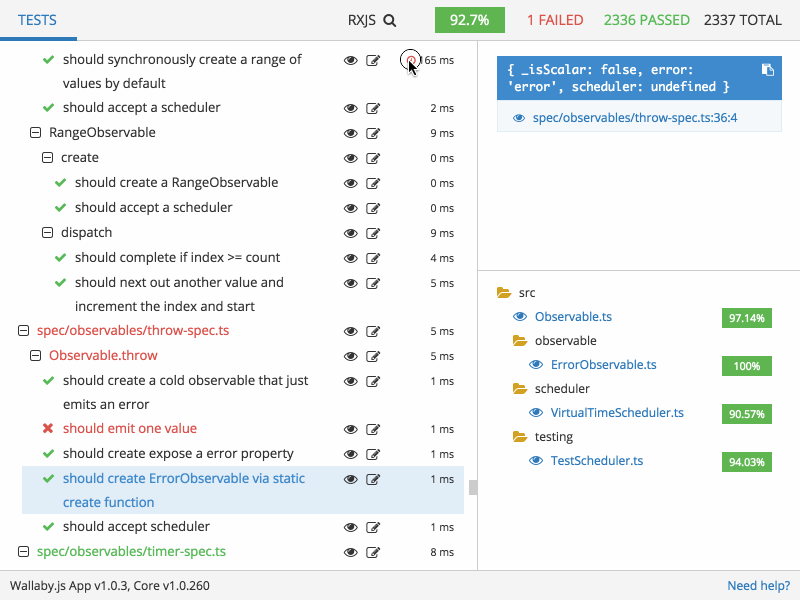
Task: Click the eye icon next to VirtualTimeScheduler.ts
Action: [537, 413]
